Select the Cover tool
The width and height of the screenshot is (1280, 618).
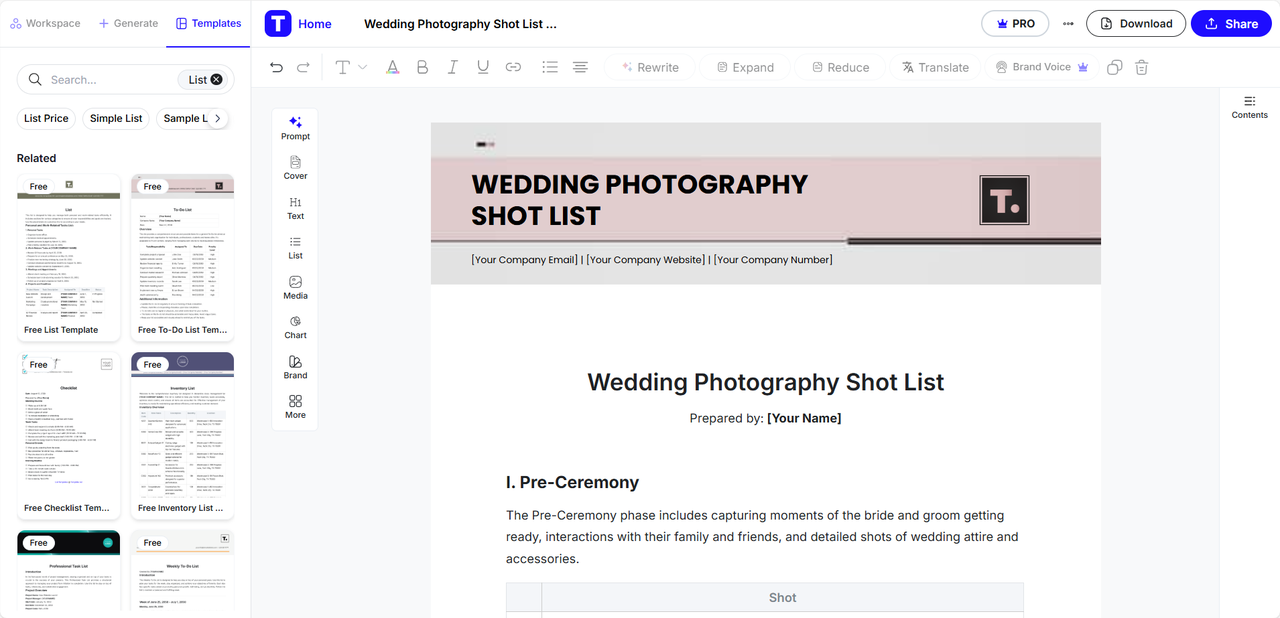click(295, 168)
